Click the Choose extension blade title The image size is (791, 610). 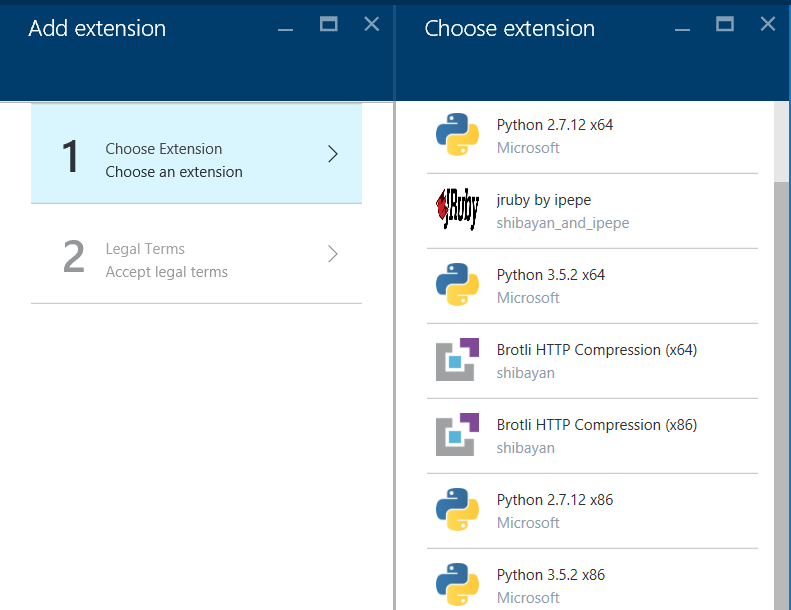coord(510,28)
